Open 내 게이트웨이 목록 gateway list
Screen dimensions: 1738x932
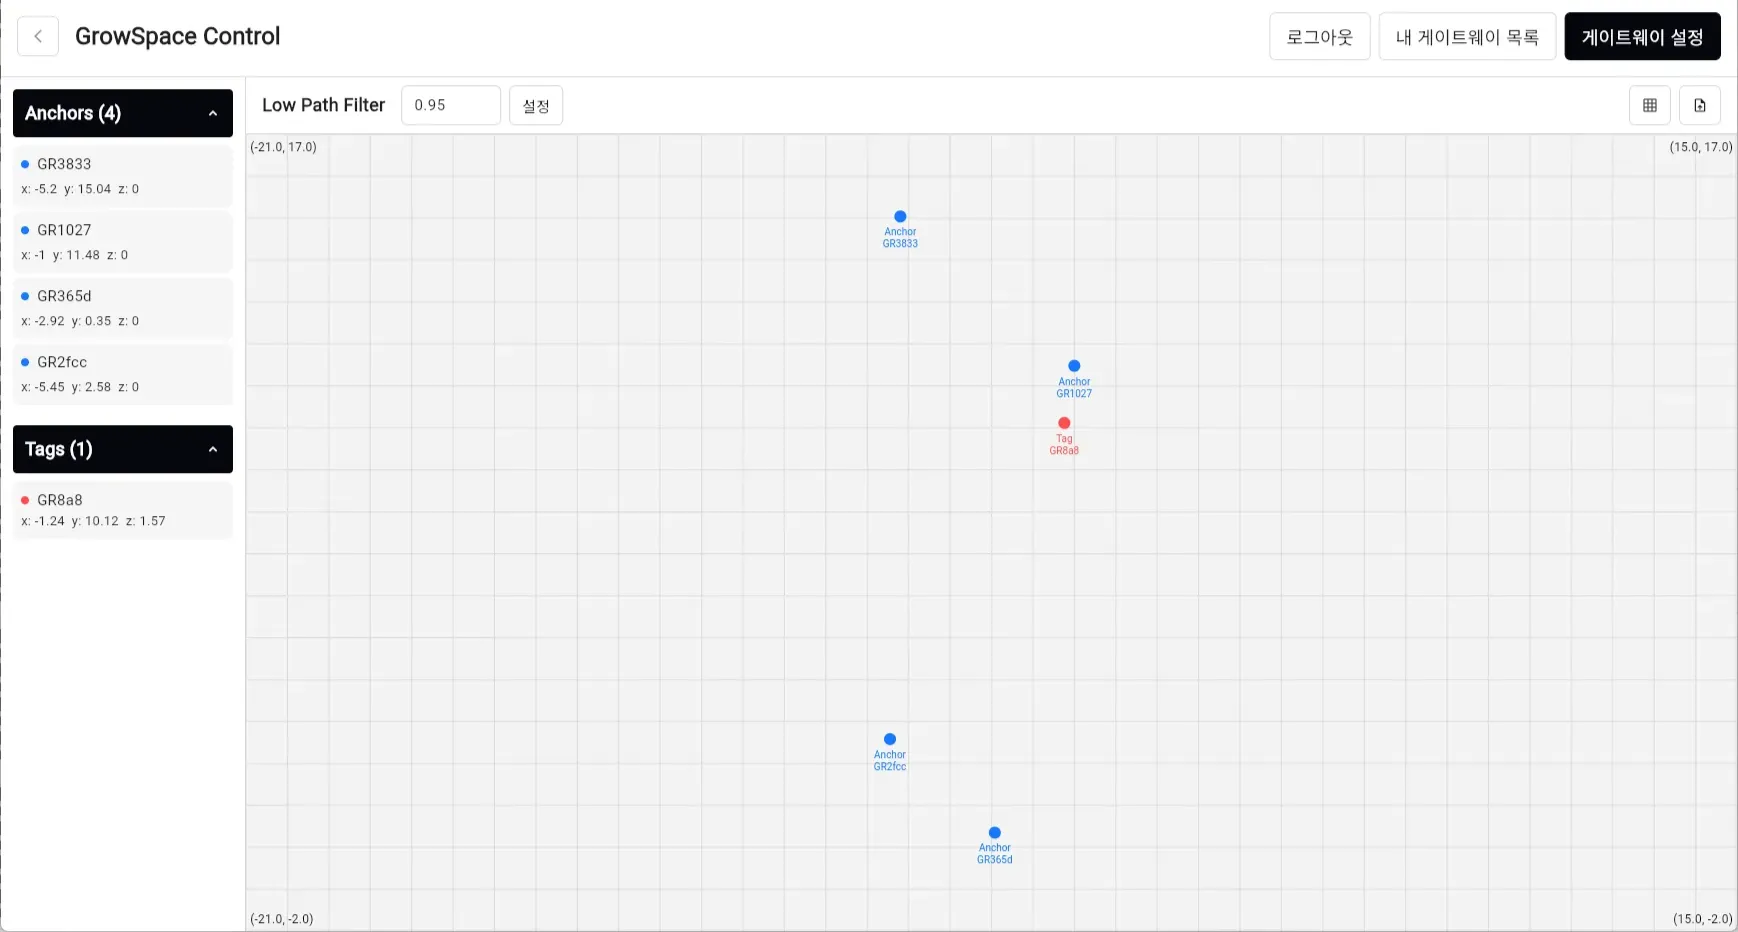point(1466,37)
